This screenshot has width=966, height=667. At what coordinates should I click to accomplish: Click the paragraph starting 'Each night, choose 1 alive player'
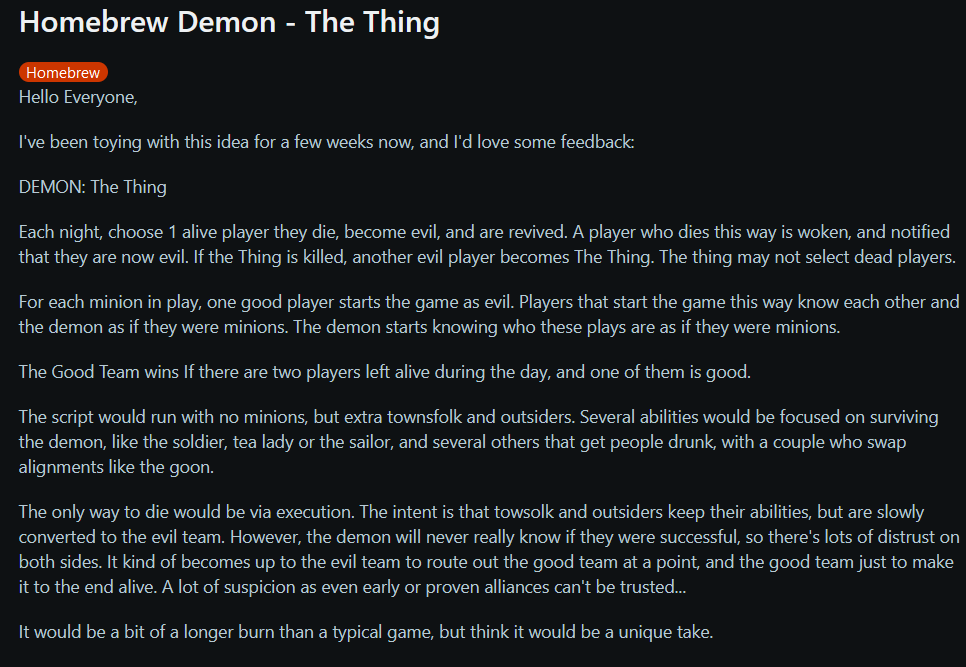[x=487, y=245]
